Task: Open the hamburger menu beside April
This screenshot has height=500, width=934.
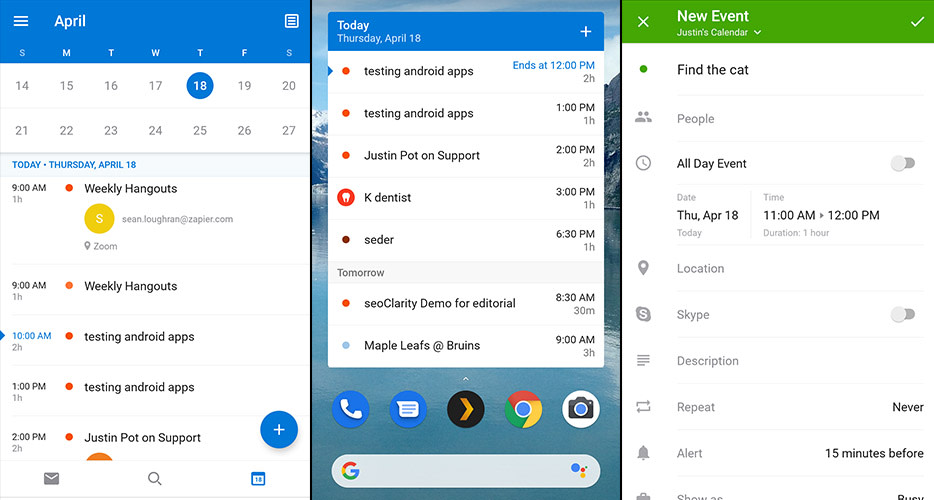Action: click(x=21, y=21)
